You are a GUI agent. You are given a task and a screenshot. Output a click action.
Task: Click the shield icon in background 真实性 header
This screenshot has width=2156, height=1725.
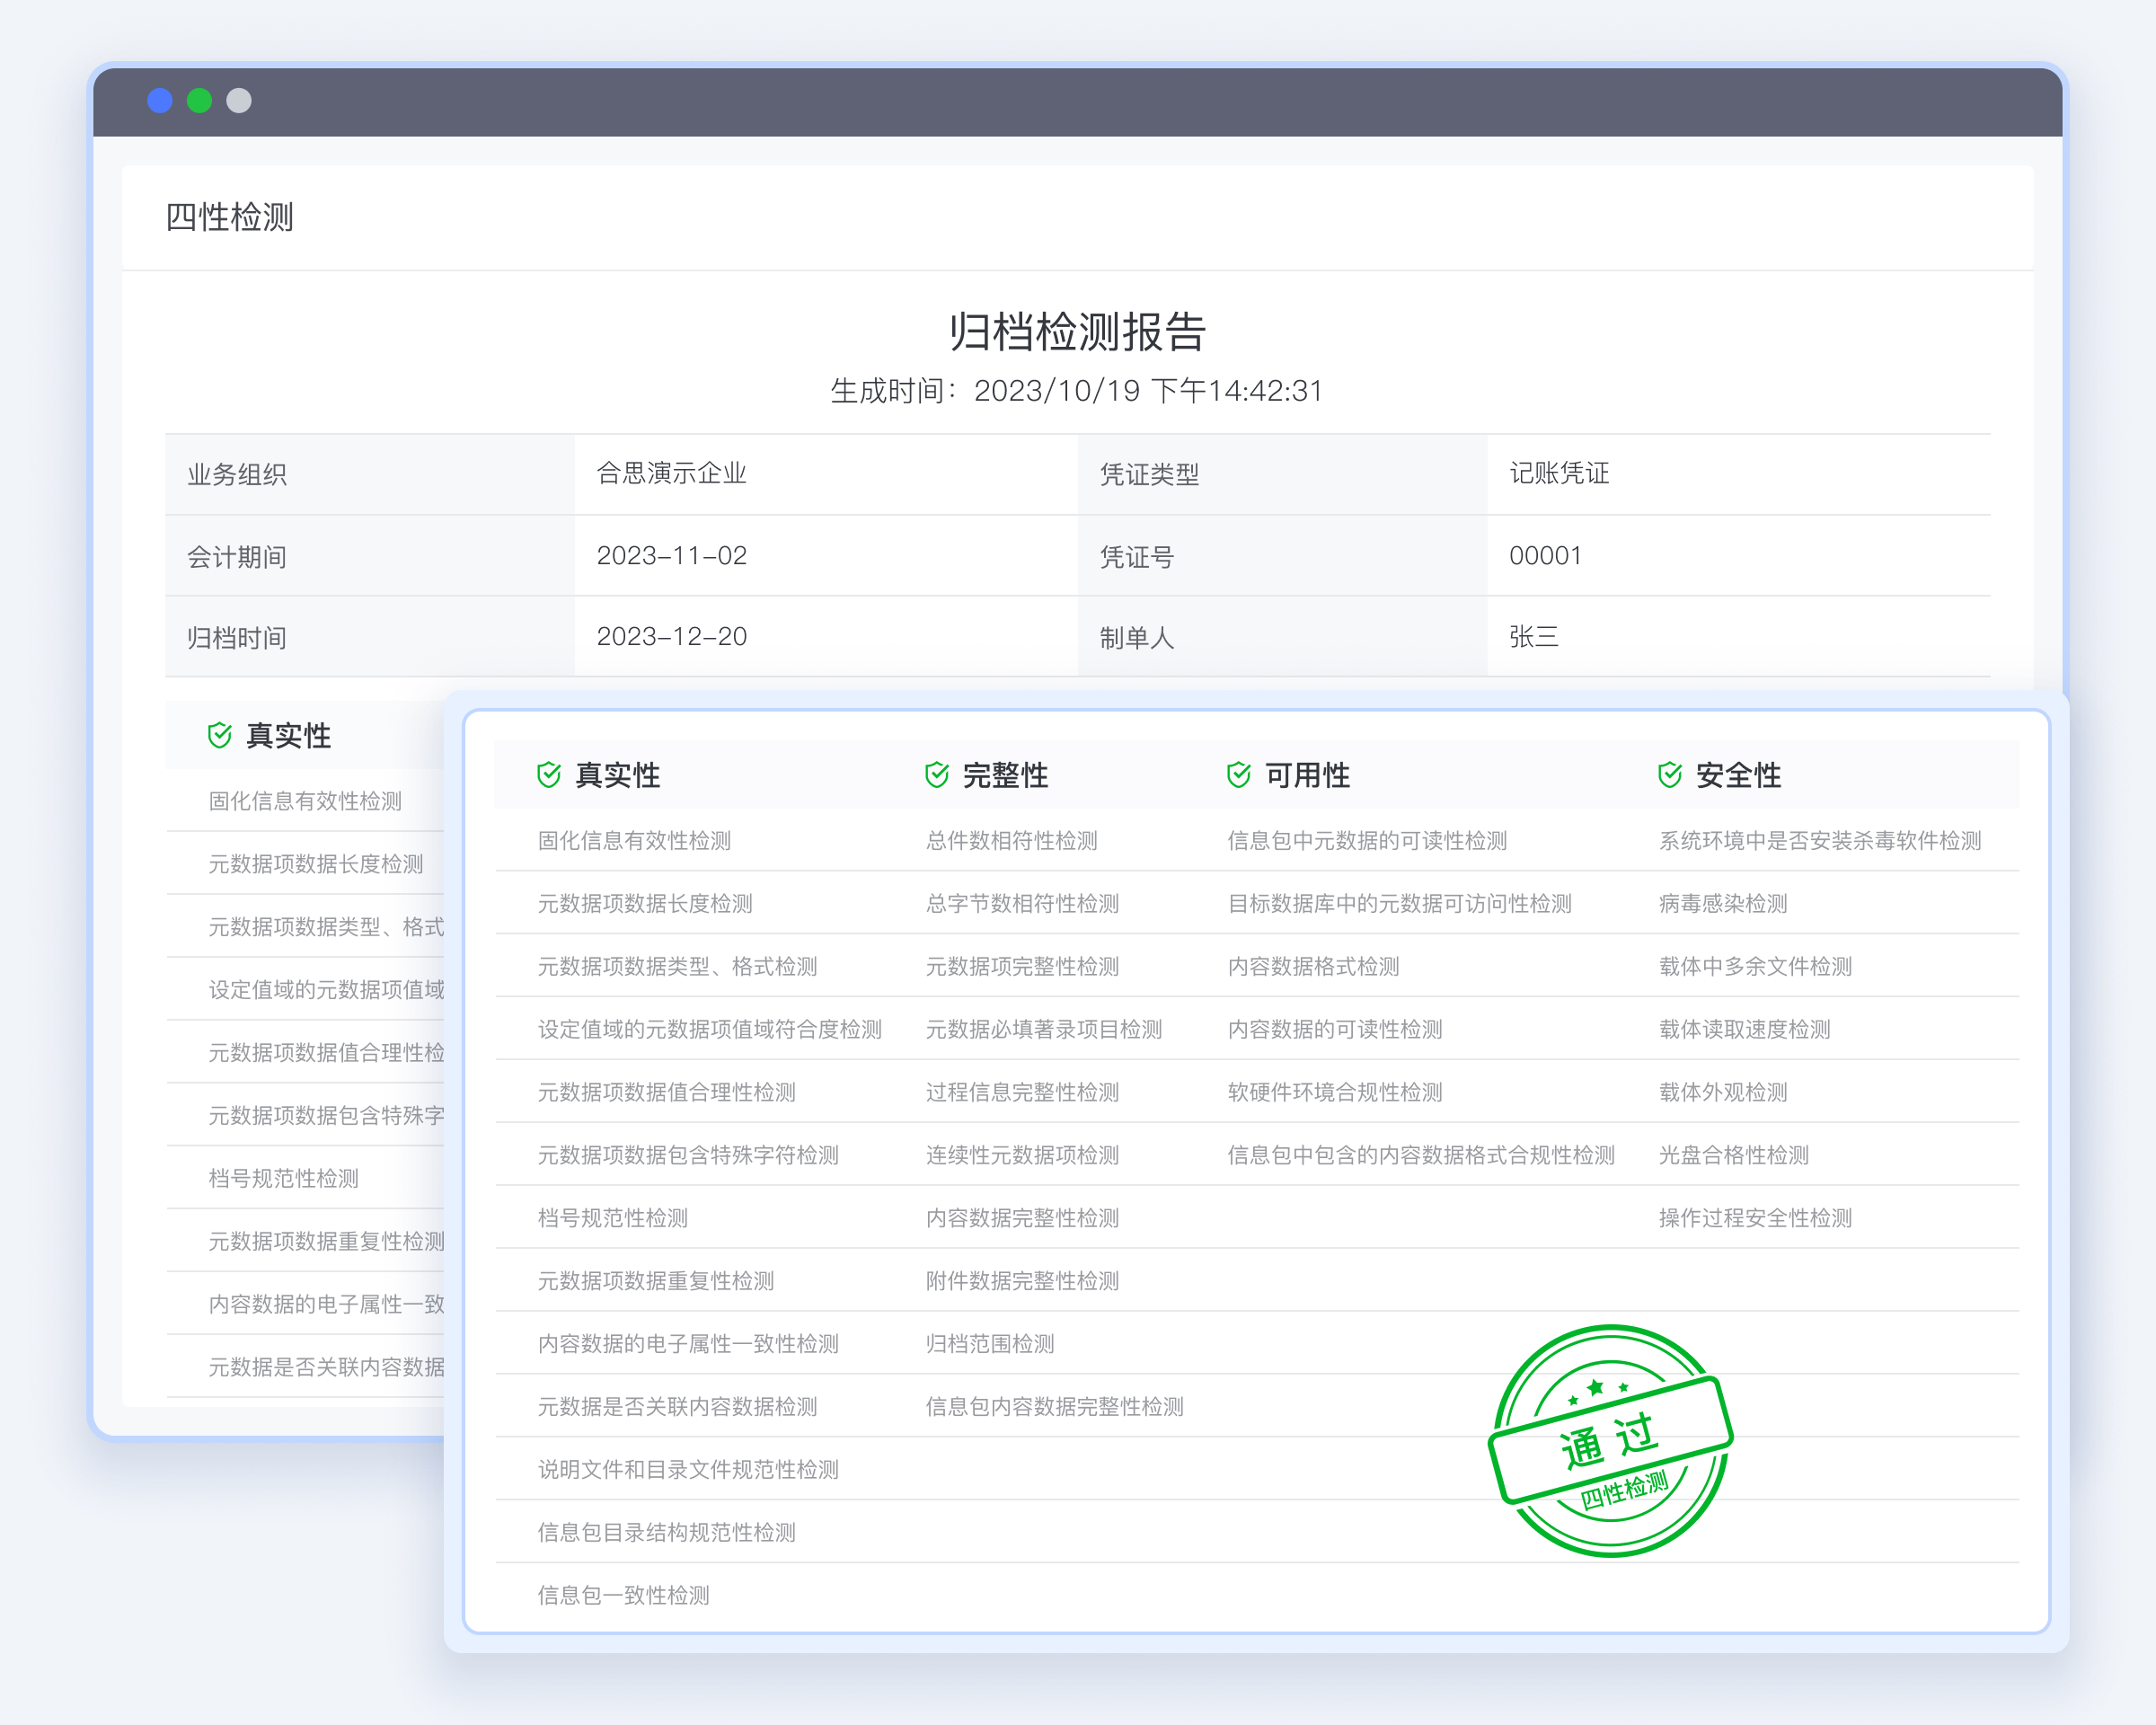click(x=220, y=736)
